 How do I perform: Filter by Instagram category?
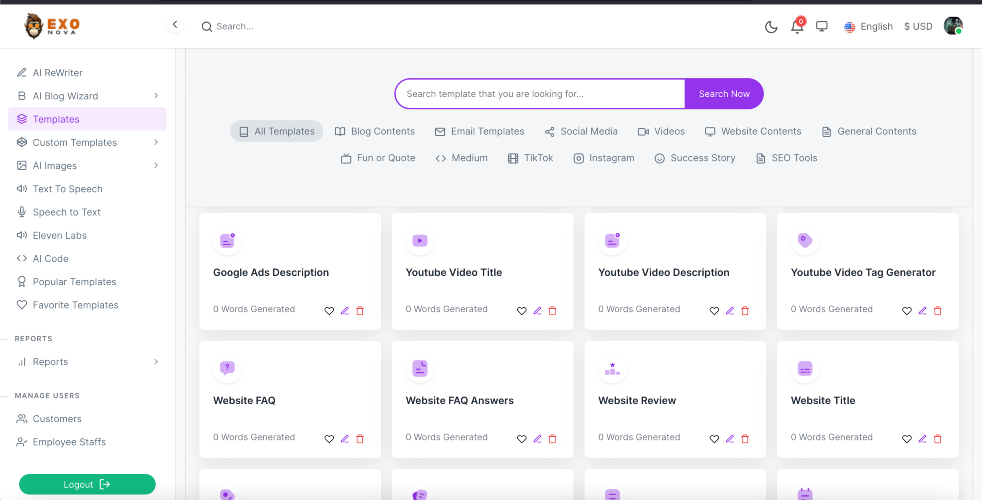tap(604, 158)
